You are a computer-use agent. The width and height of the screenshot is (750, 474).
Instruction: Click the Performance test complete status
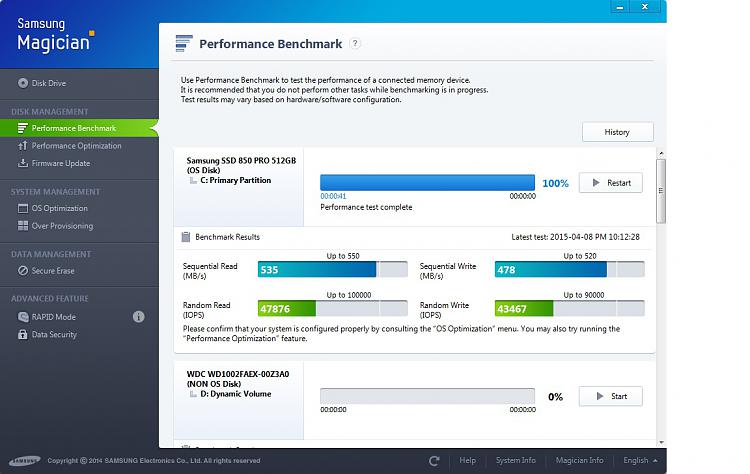pos(366,207)
